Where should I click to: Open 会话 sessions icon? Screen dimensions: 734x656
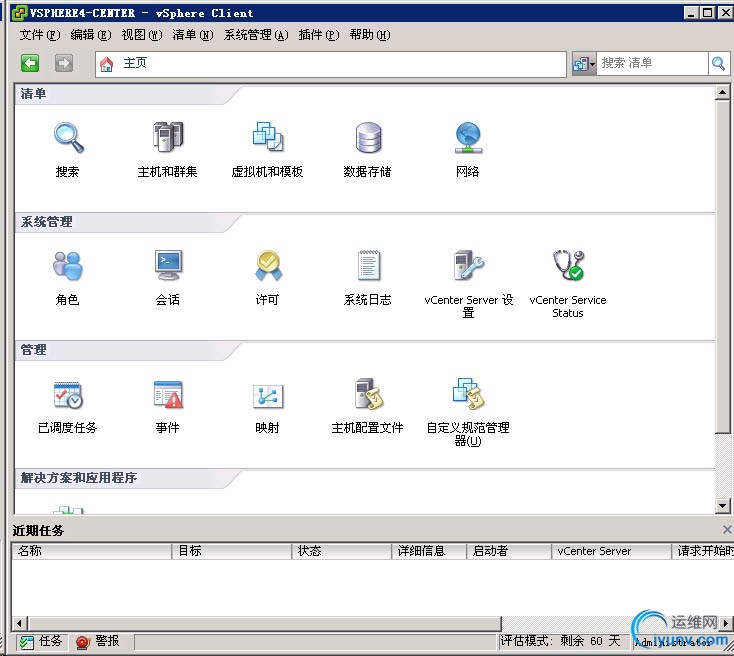[168, 265]
